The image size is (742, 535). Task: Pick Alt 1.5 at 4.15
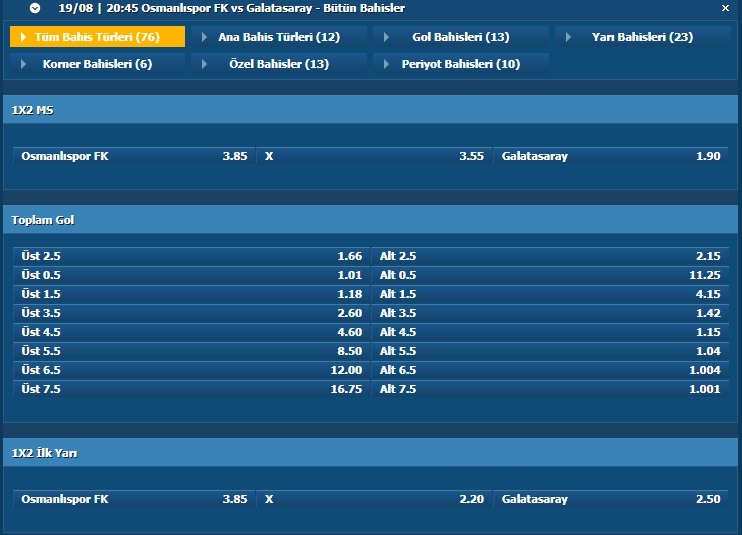(x=550, y=294)
